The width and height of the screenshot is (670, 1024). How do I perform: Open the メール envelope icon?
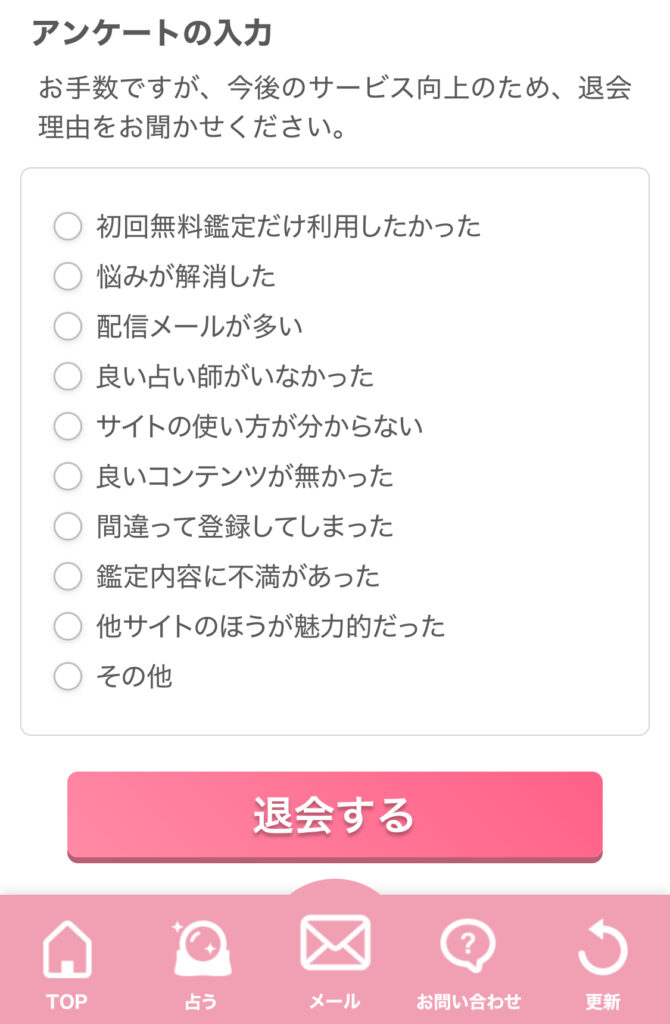pyautogui.click(x=335, y=942)
